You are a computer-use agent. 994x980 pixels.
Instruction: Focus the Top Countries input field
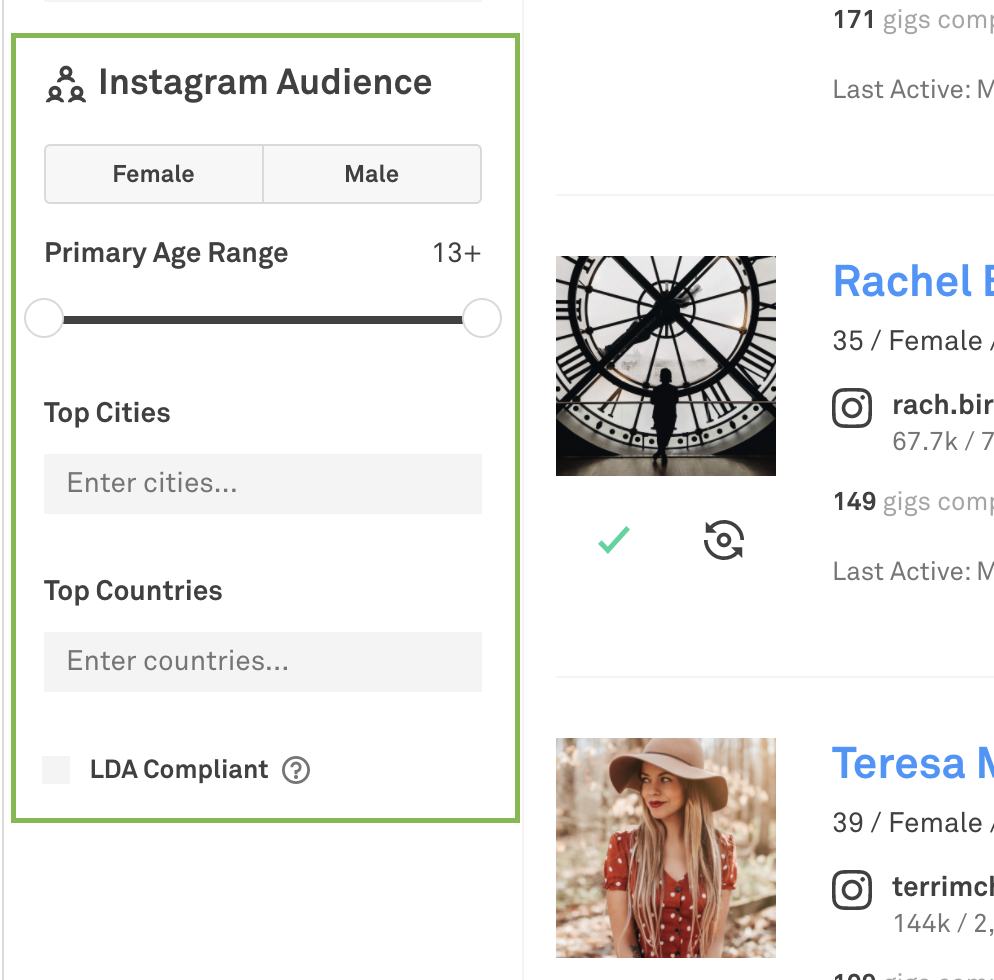coord(263,662)
